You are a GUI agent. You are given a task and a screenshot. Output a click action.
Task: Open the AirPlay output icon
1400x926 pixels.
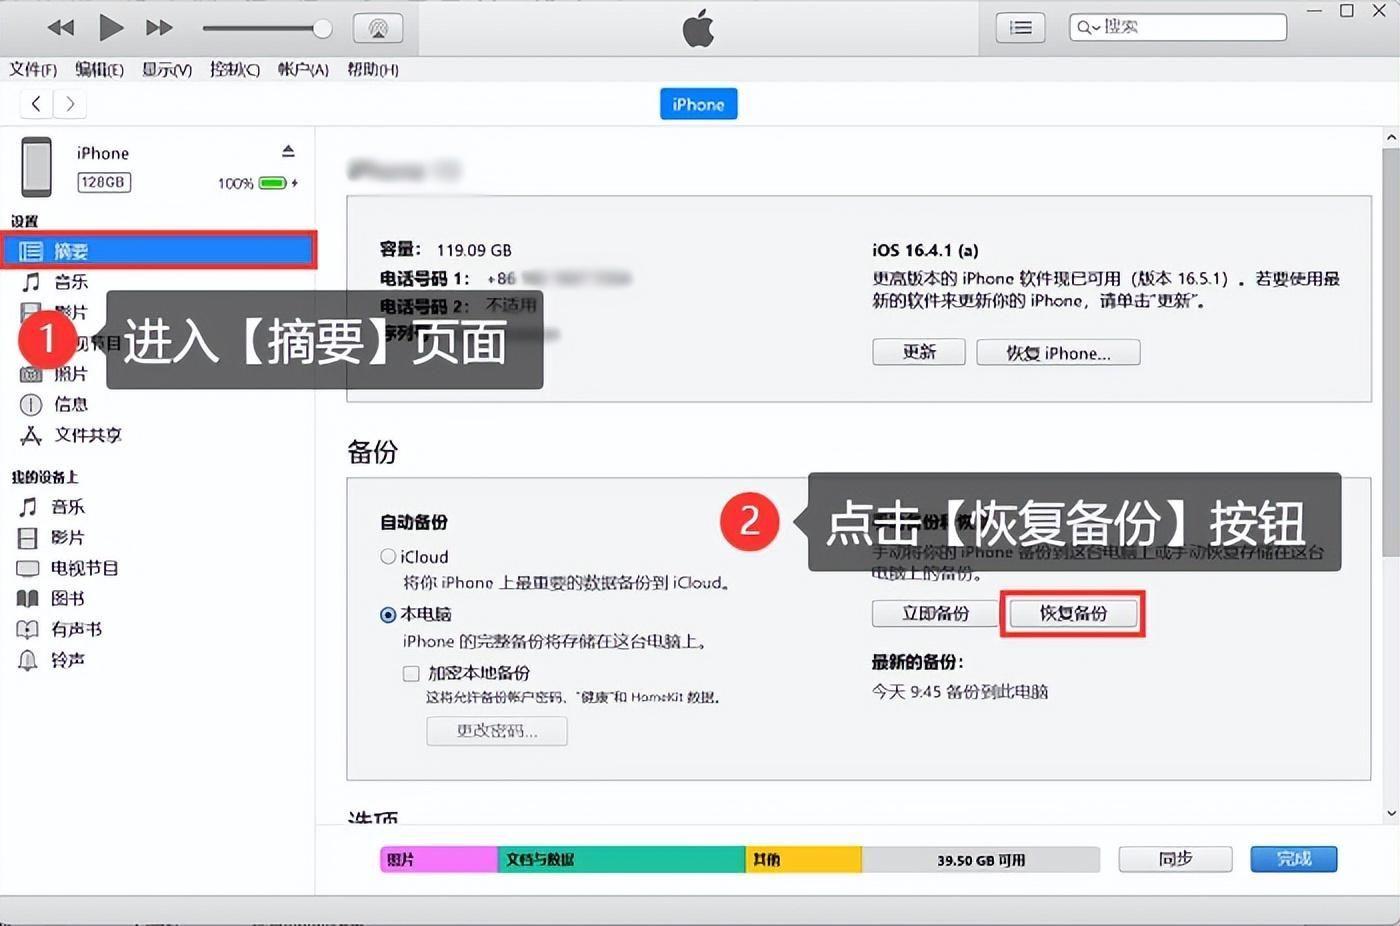point(378,28)
